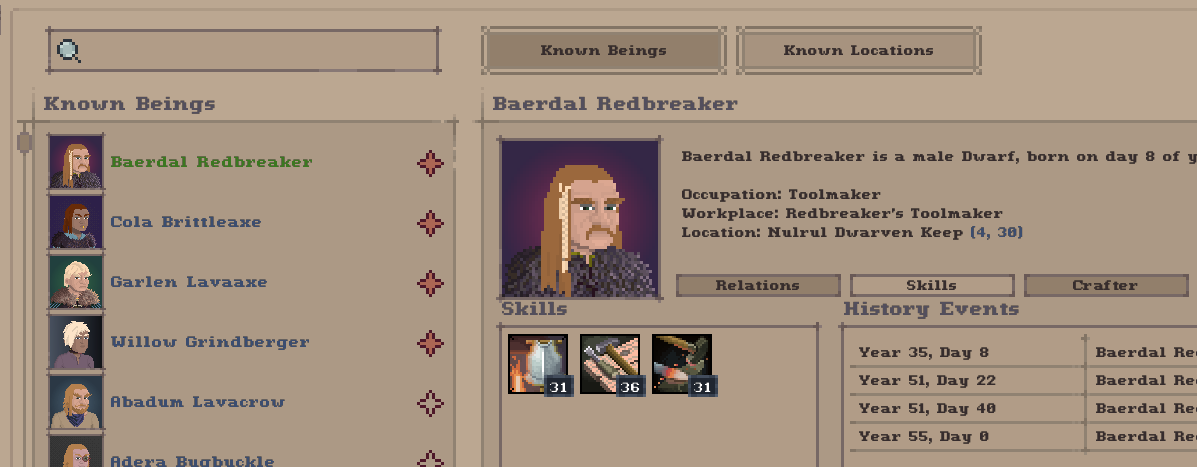Viewport: 1197px width, 467px height.
Task: Click the Known Beings list scrollbar handle
Action: pyautogui.click(x=24, y=142)
